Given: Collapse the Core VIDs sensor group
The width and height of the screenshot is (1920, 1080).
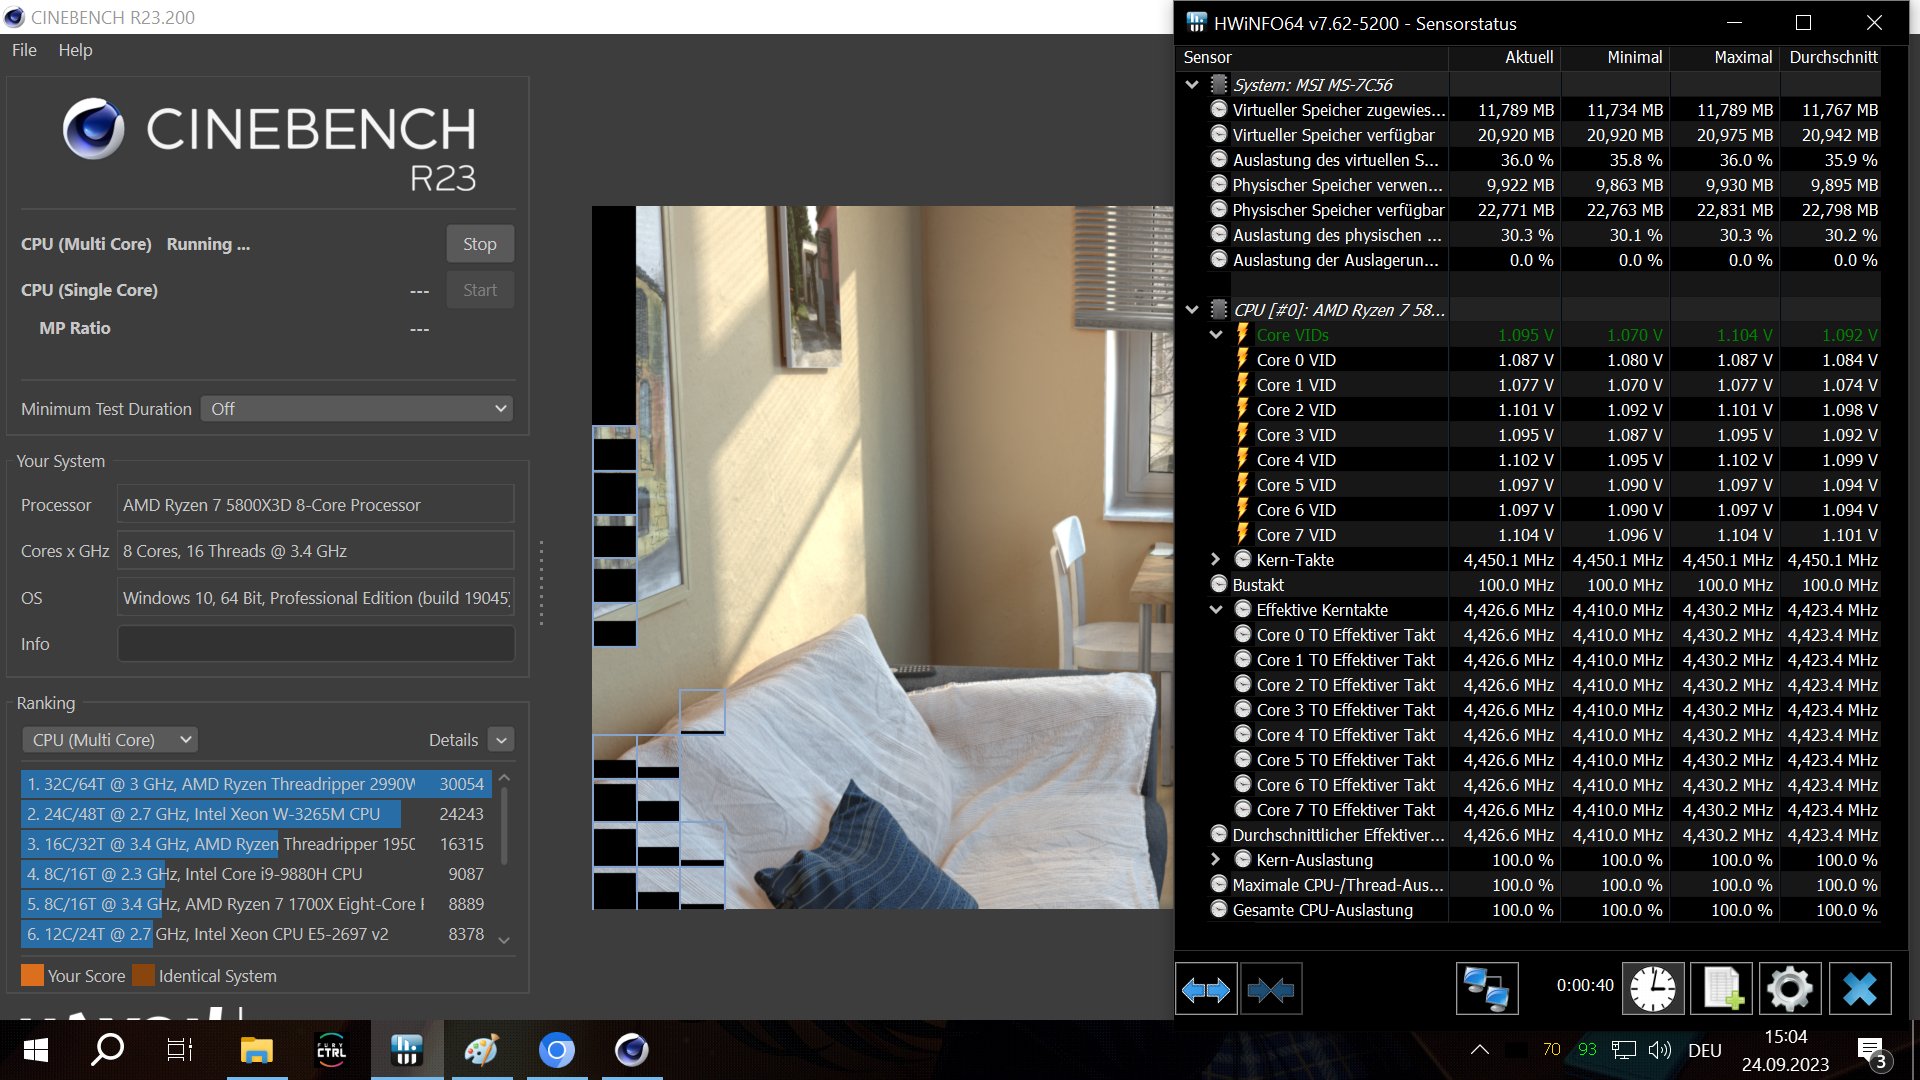Looking at the screenshot, I should (x=1216, y=335).
